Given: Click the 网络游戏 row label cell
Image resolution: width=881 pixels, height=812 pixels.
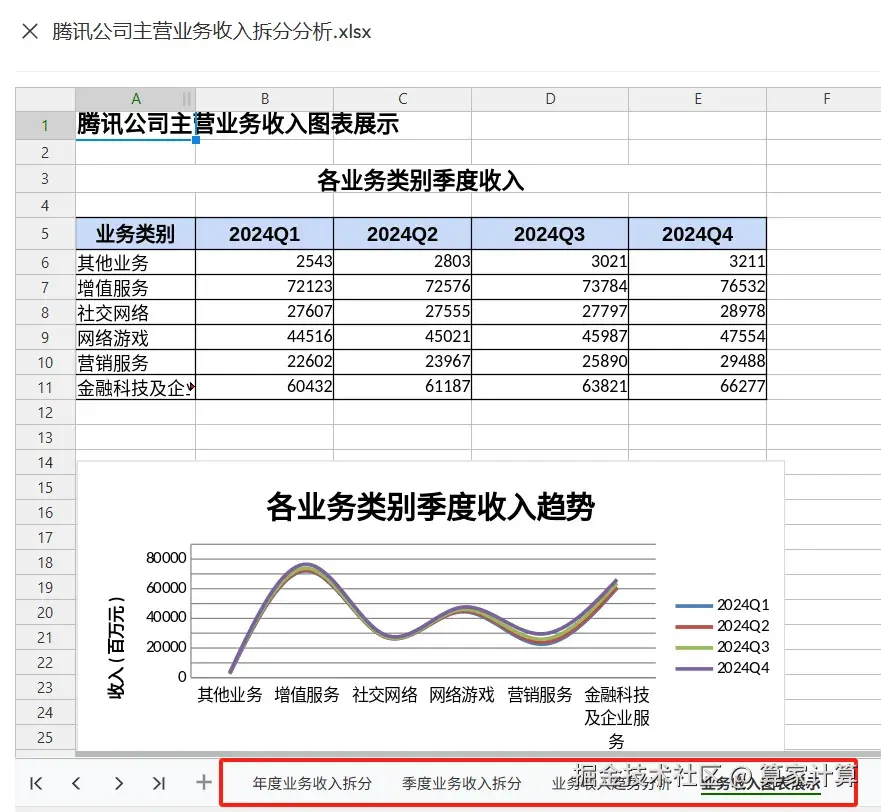Looking at the screenshot, I should click(135, 337).
